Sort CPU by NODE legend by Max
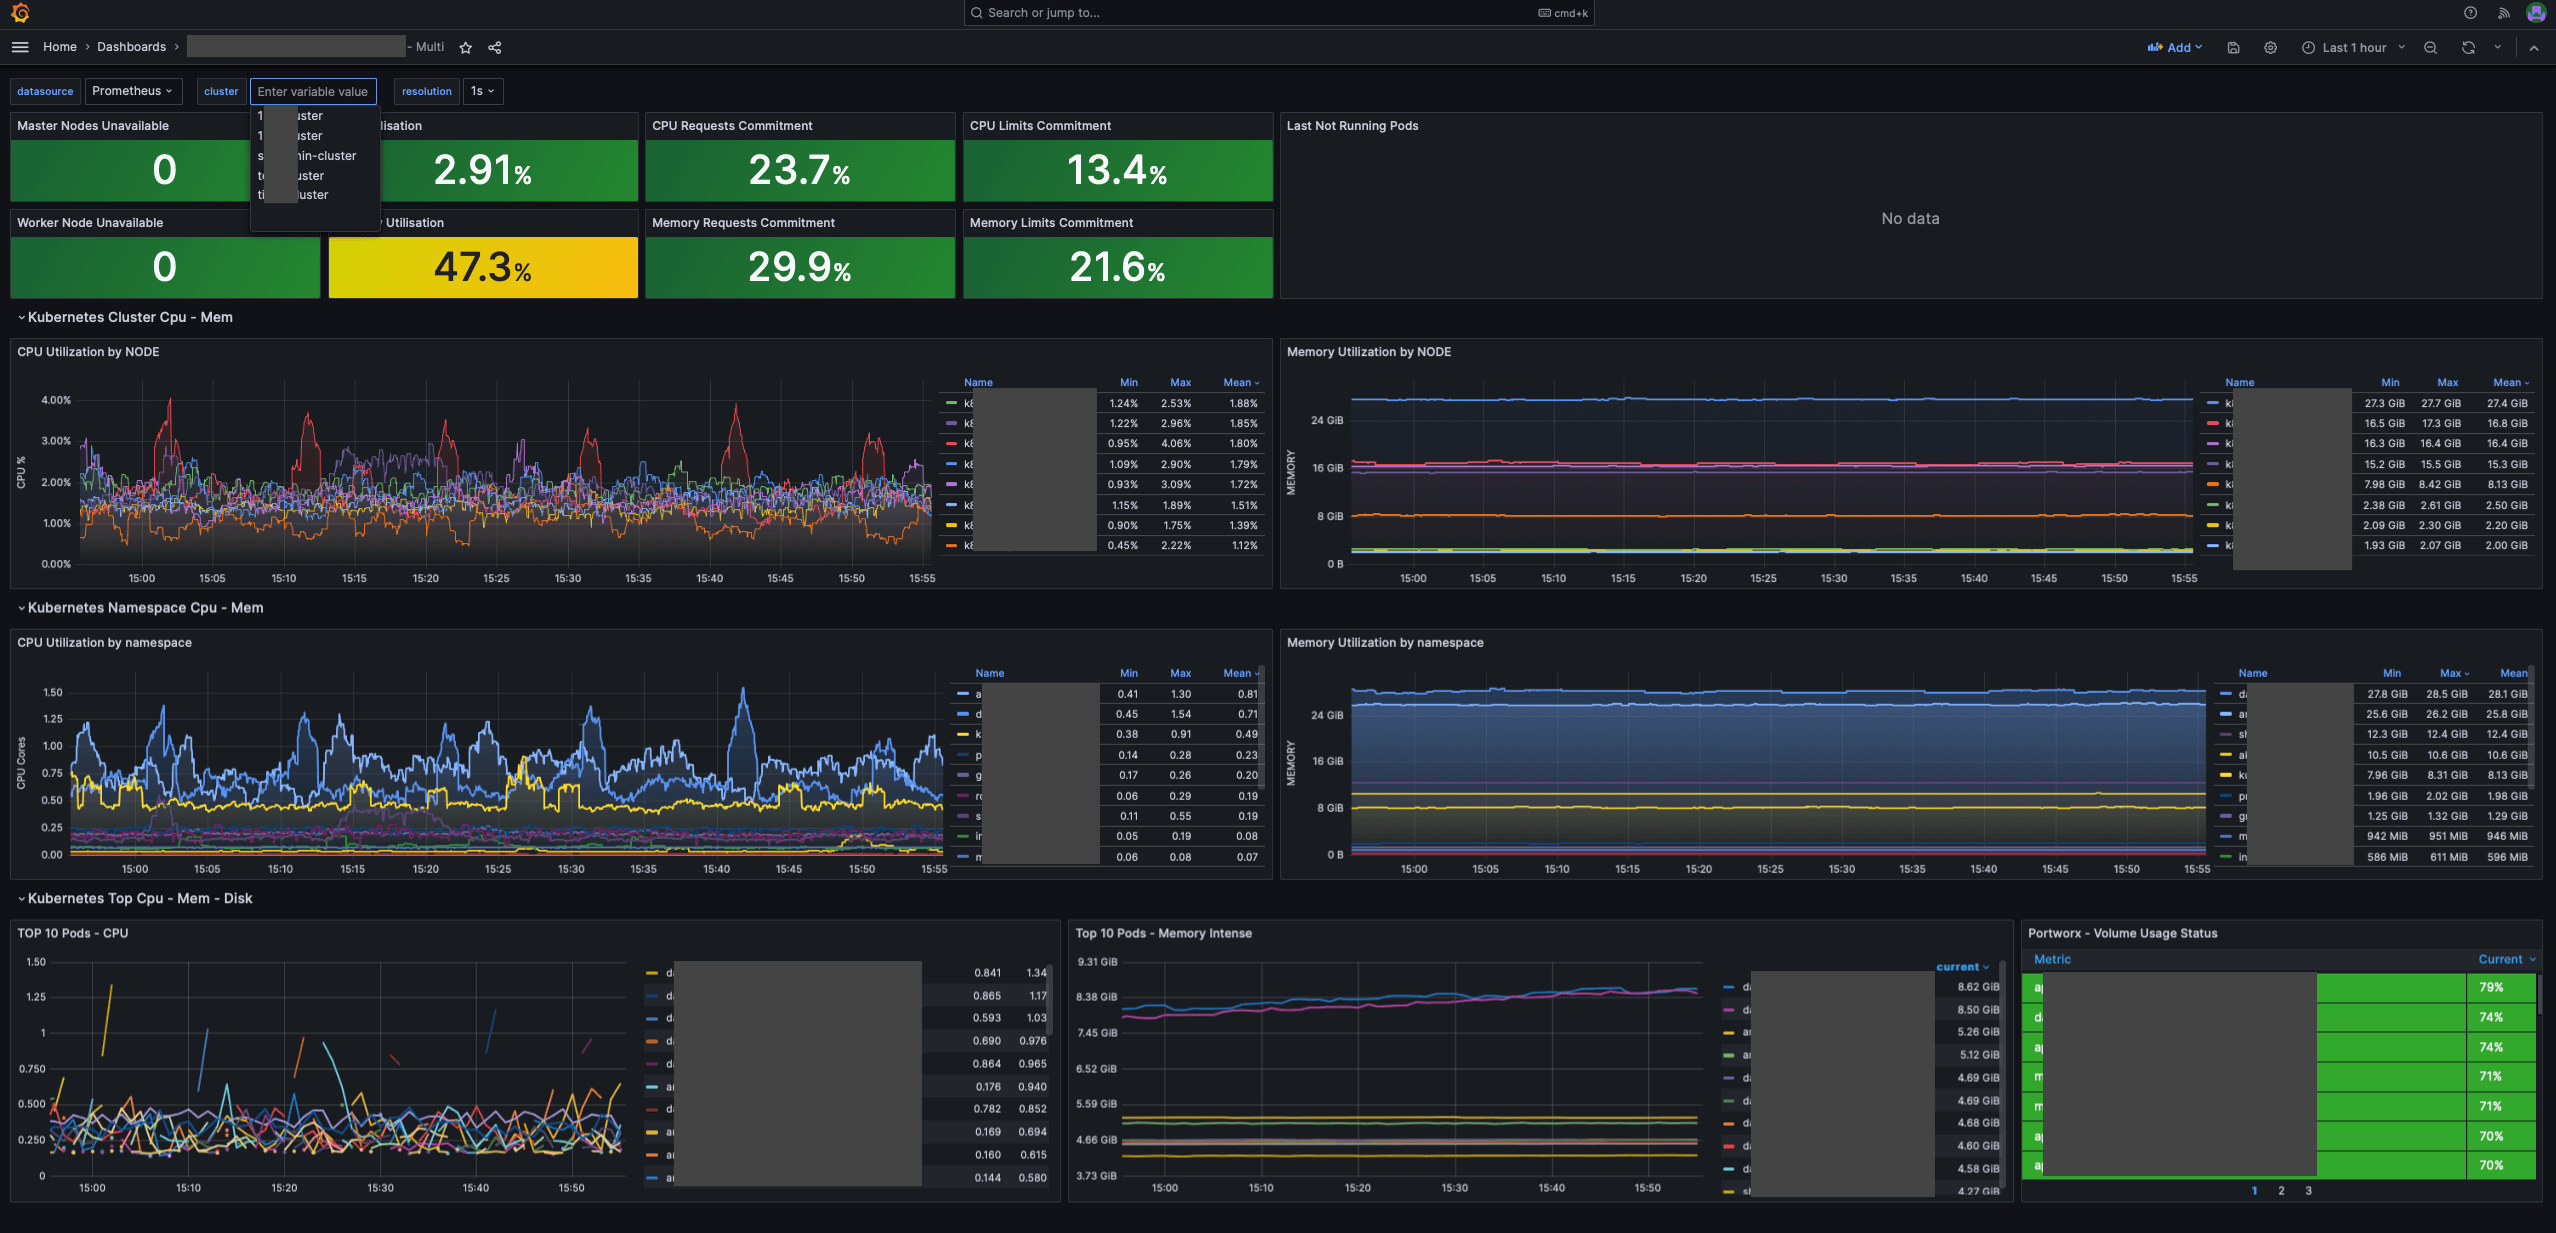The height and width of the screenshot is (1233, 2556). pos(1180,382)
